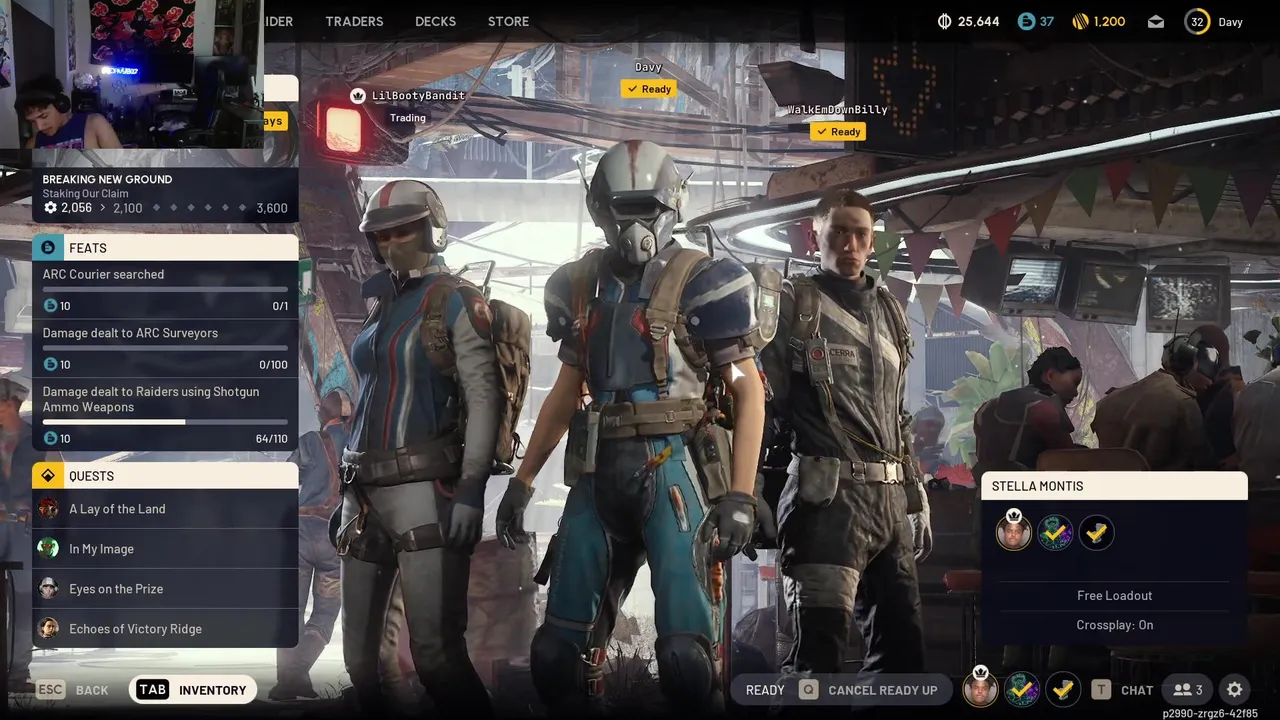
Task: Click the Feats header icon
Action: [48, 247]
